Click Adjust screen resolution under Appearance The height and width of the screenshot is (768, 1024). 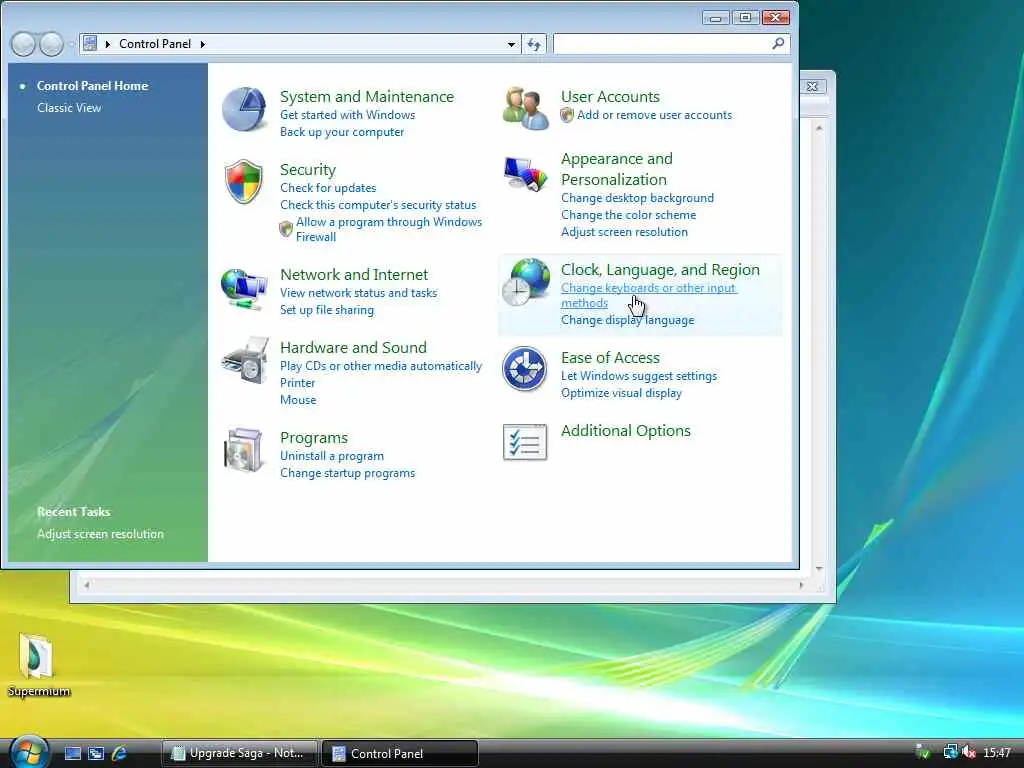pos(624,232)
